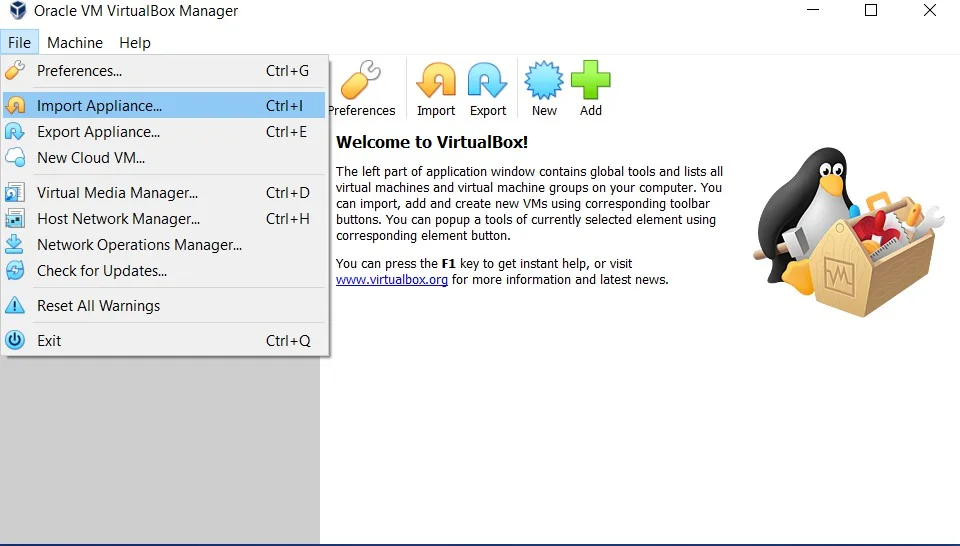The height and width of the screenshot is (546, 960).
Task: Click the Ctrl+Q shortcut text
Action: click(x=288, y=341)
